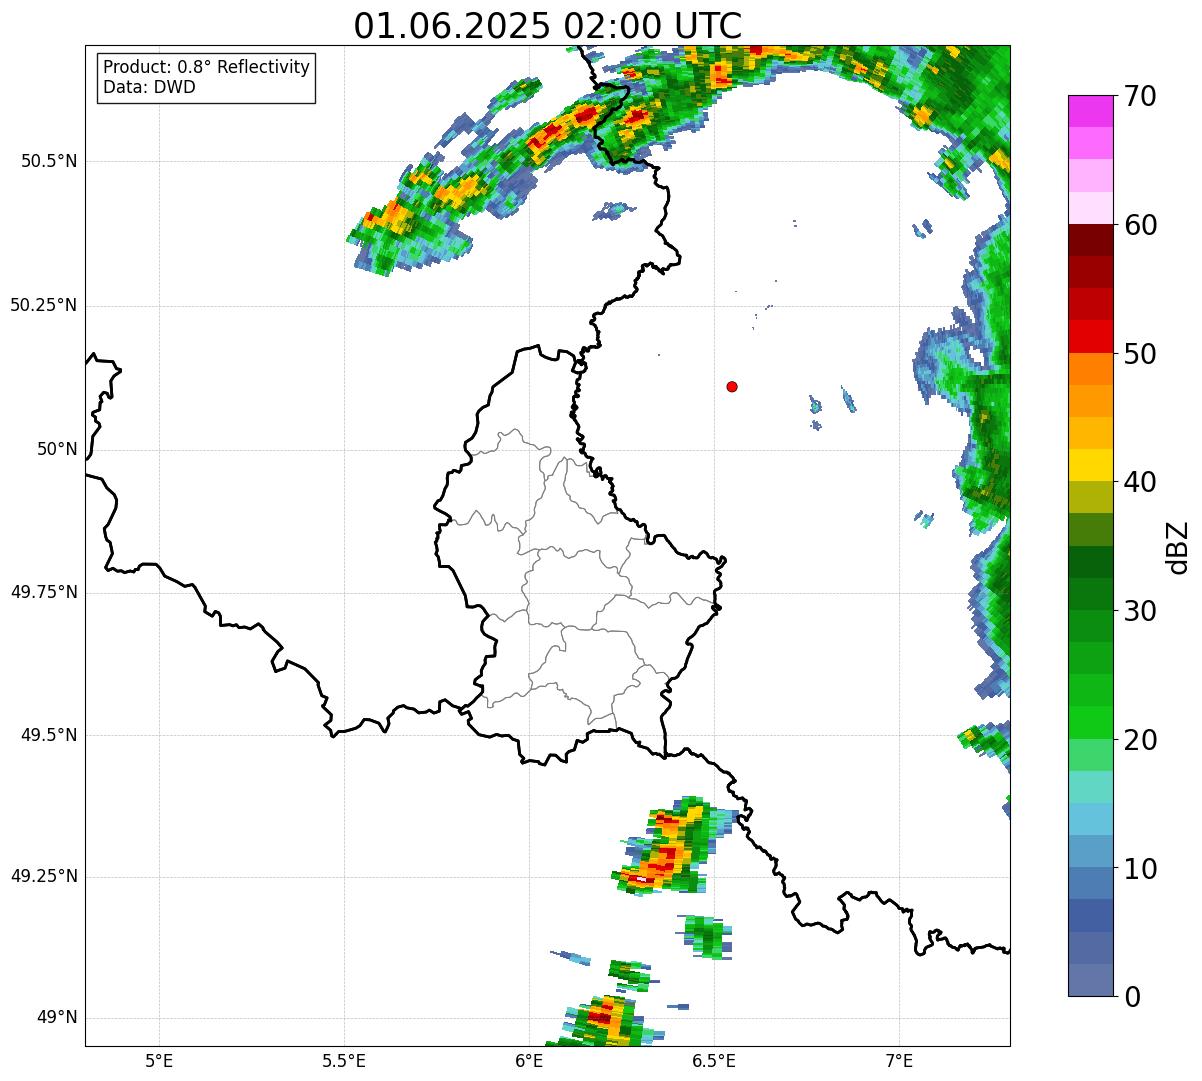Click the olive colorbar segment below 40
1202x1081 pixels.
(1090, 497)
